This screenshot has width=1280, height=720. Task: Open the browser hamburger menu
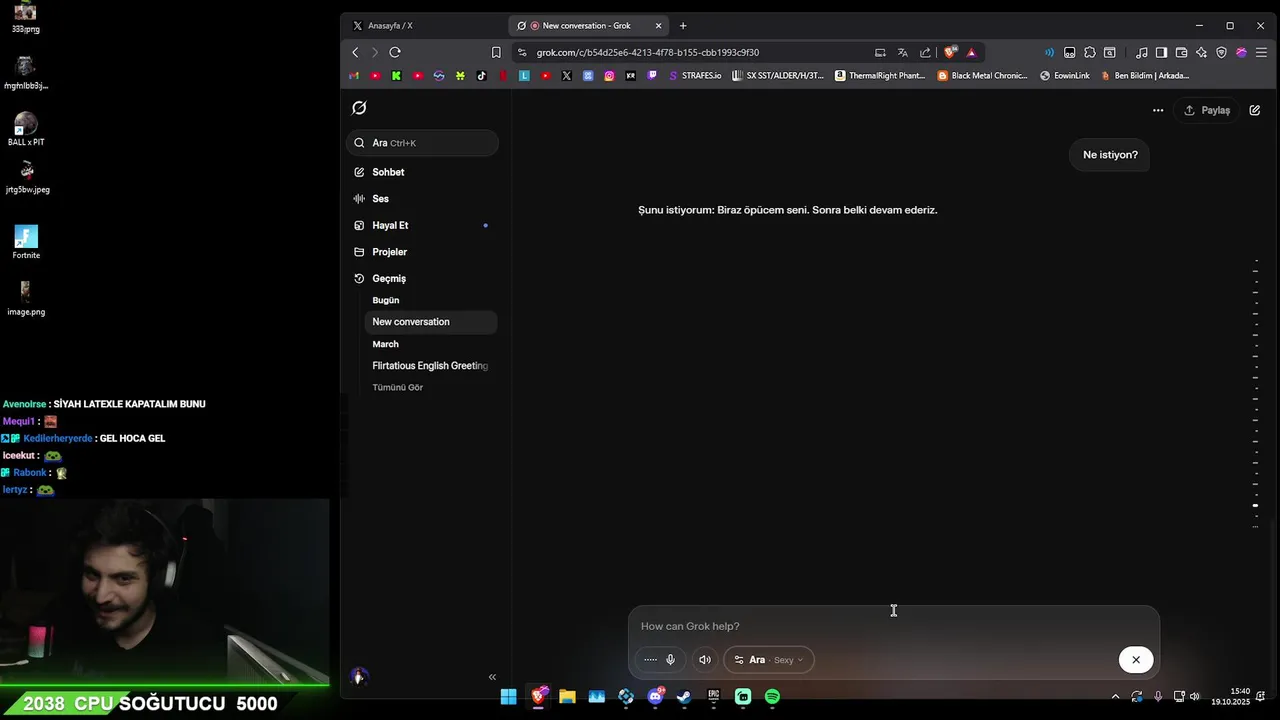pyautogui.click(x=1261, y=52)
